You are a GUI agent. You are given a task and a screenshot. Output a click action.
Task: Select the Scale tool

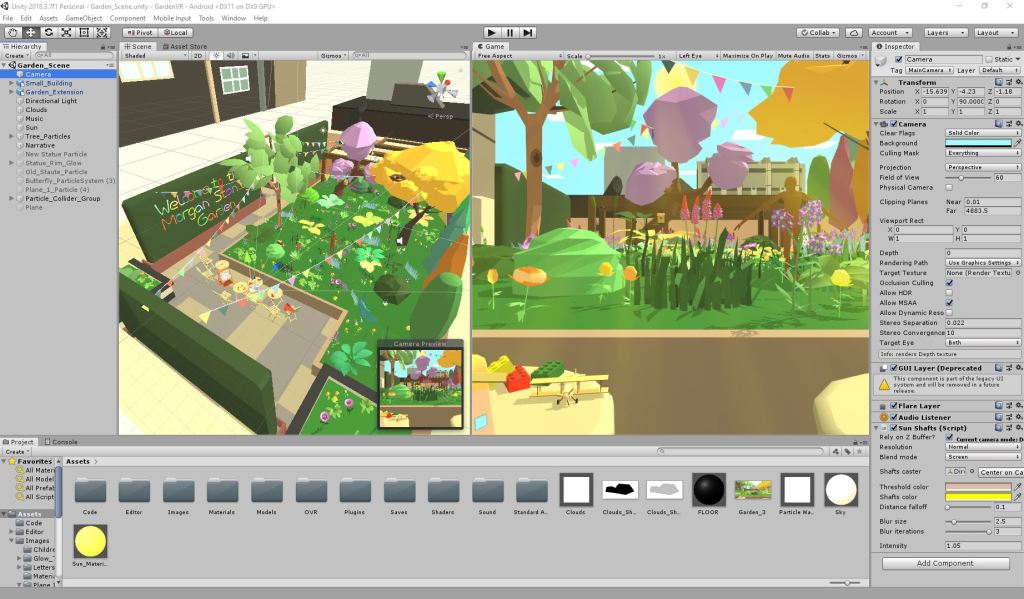(66, 32)
